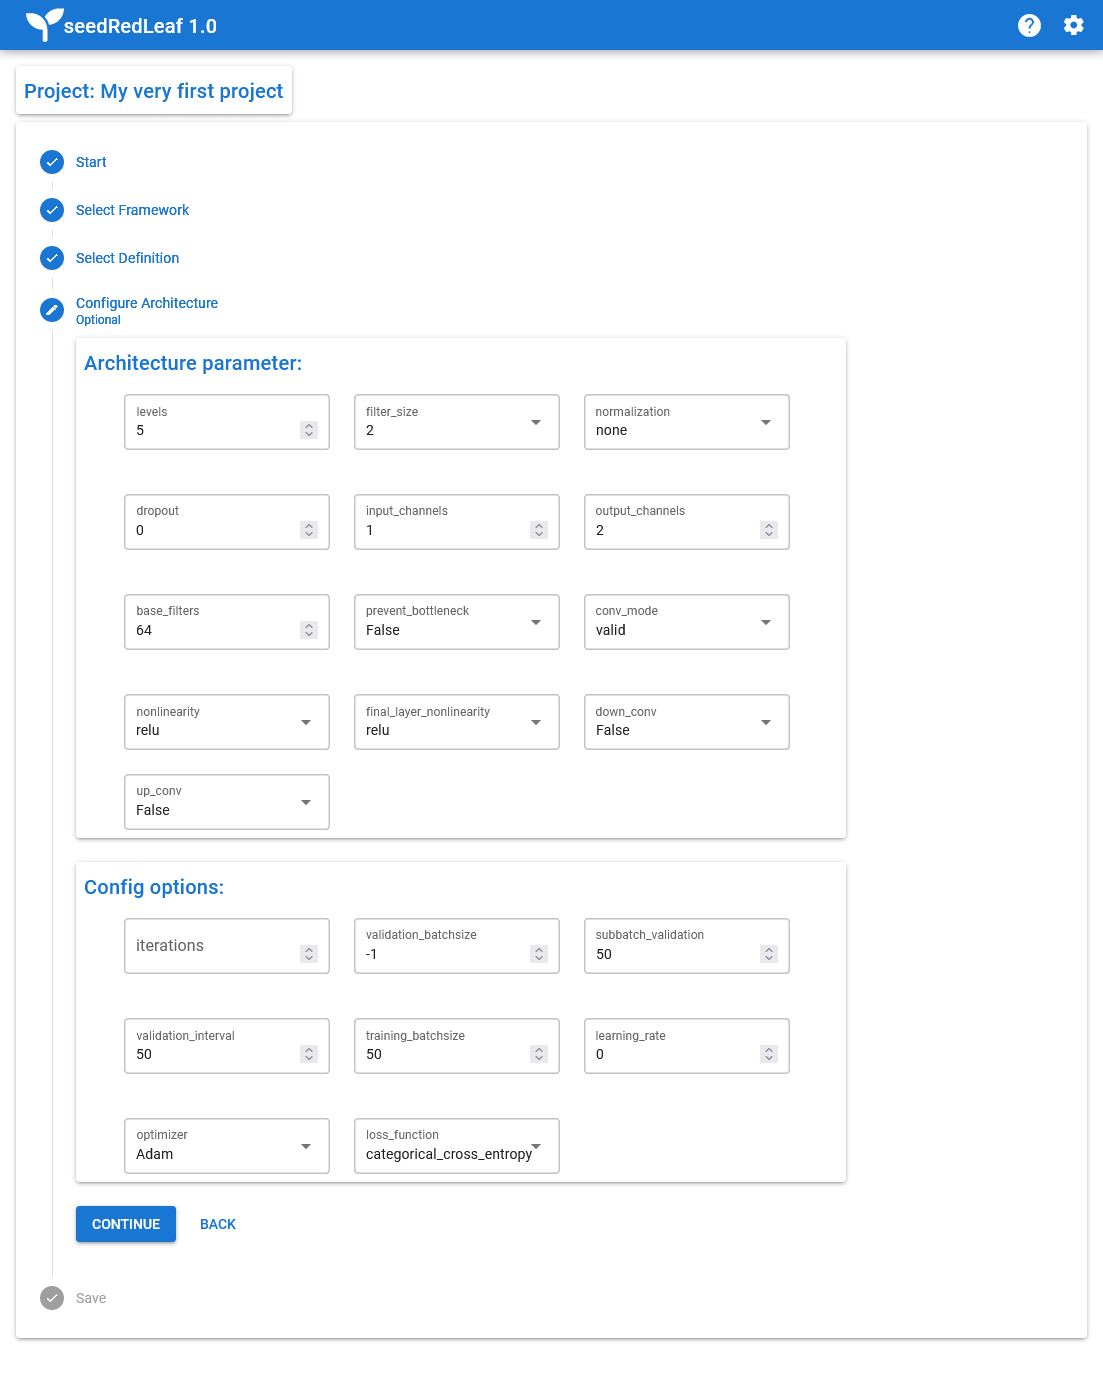Image resolution: width=1103 pixels, height=1389 pixels.
Task: Go to the Select Framework step
Action: pyautogui.click(x=132, y=210)
